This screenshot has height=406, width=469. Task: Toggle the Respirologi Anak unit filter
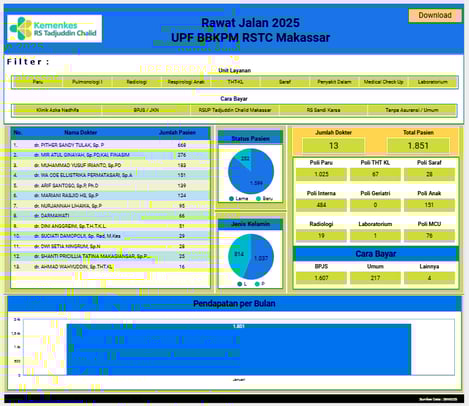click(x=186, y=82)
